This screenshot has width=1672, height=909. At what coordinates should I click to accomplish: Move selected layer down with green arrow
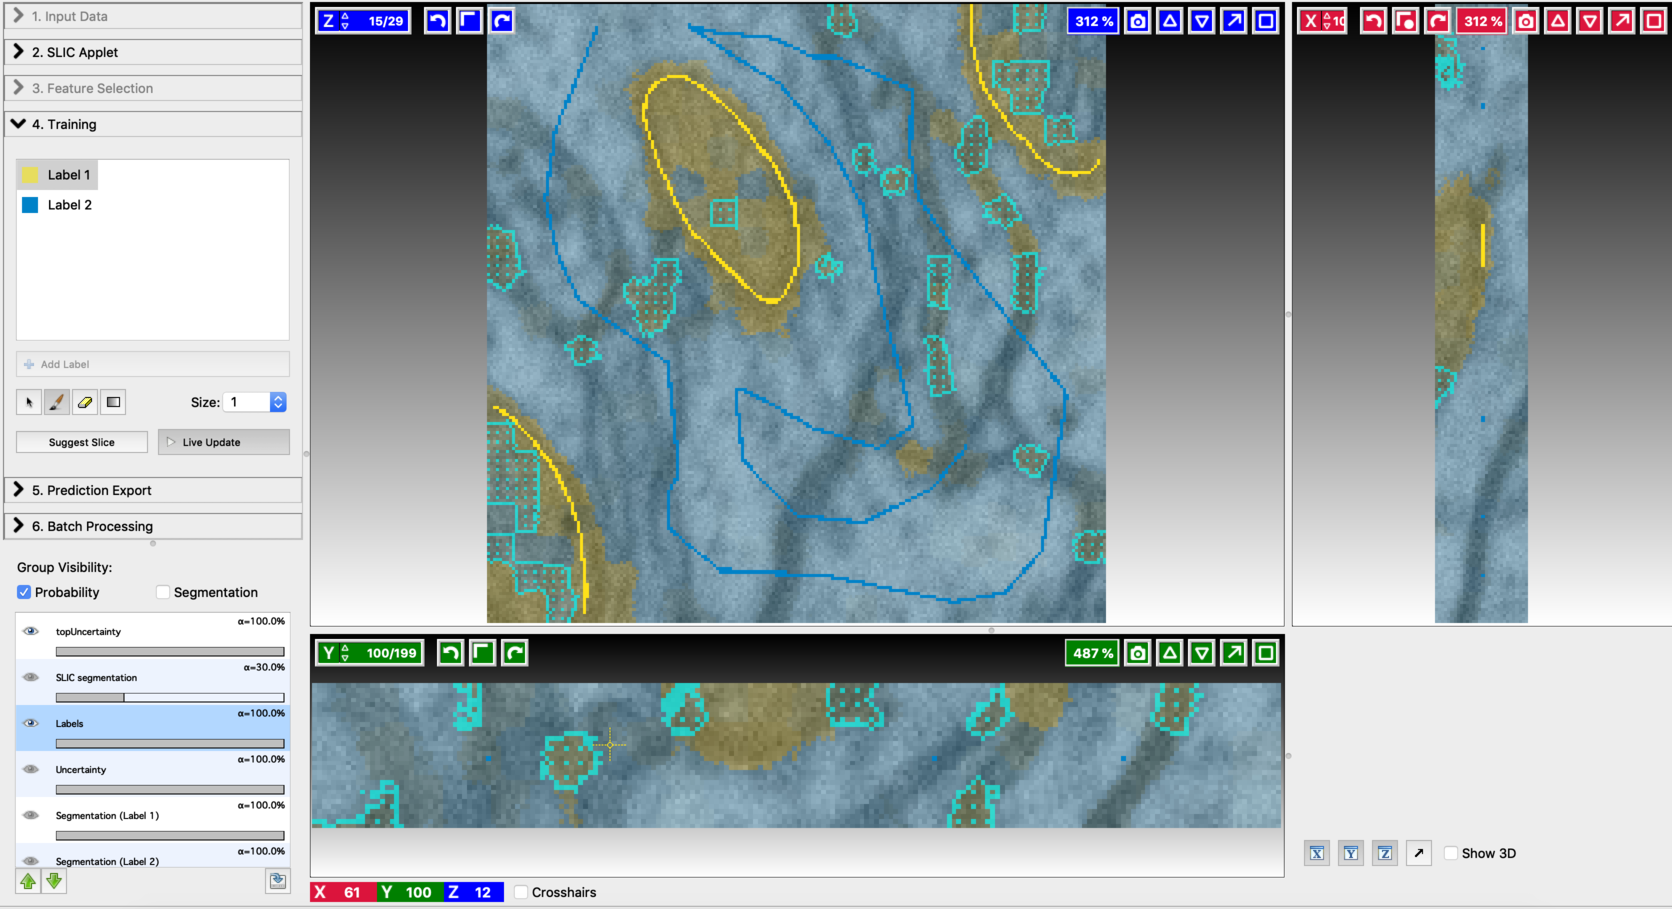click(54, 881)
